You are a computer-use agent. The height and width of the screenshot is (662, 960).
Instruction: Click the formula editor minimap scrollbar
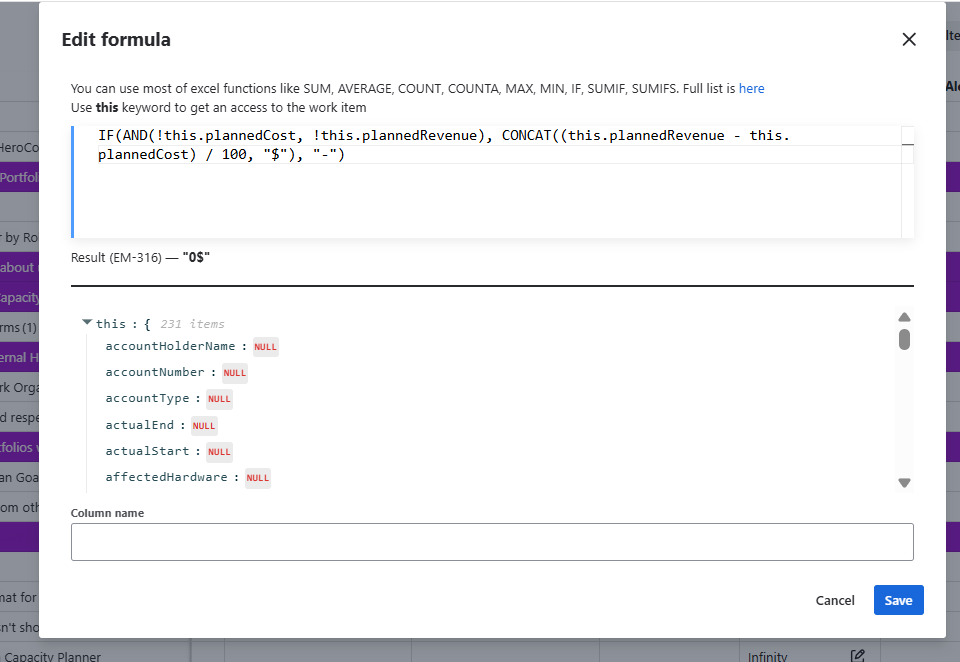tap(907, 182)
